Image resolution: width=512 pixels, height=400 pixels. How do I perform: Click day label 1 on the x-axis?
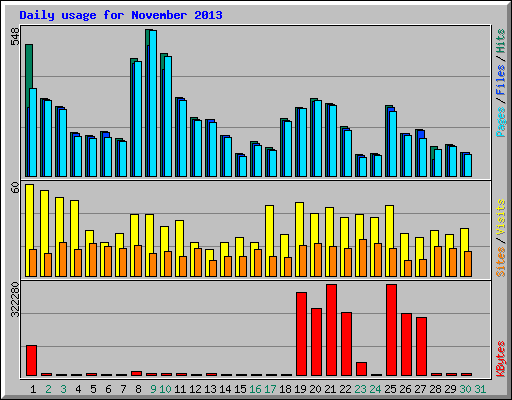click(x=33, y=389)
